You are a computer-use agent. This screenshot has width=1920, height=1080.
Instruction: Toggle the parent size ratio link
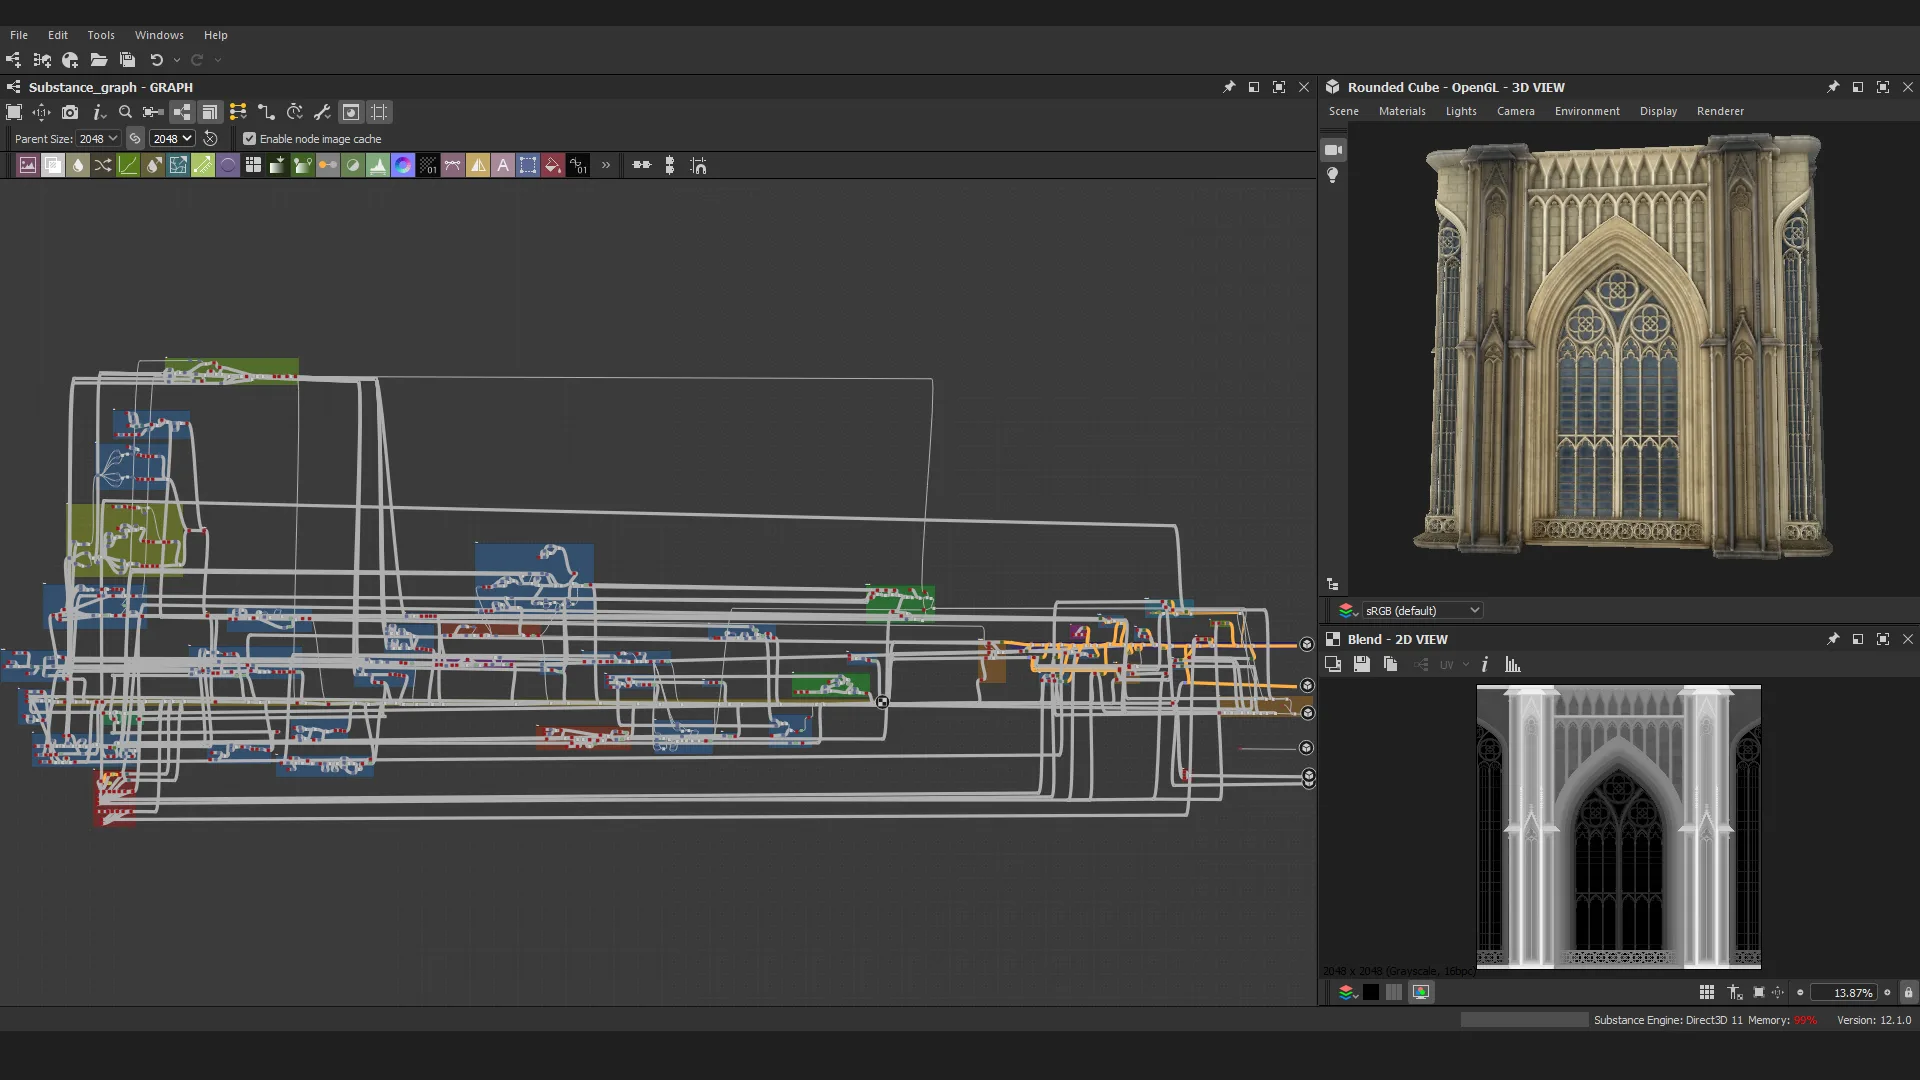coord(135,139)
